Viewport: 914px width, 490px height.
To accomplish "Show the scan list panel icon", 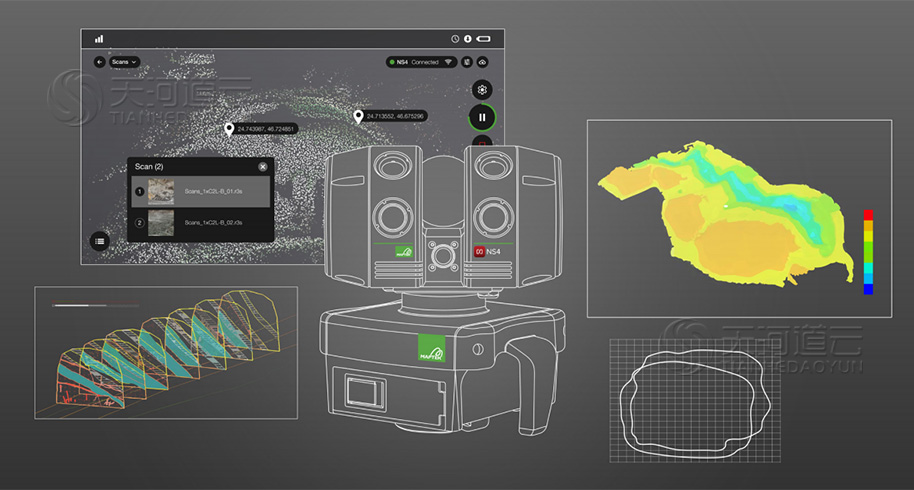I will pos(100,241).
